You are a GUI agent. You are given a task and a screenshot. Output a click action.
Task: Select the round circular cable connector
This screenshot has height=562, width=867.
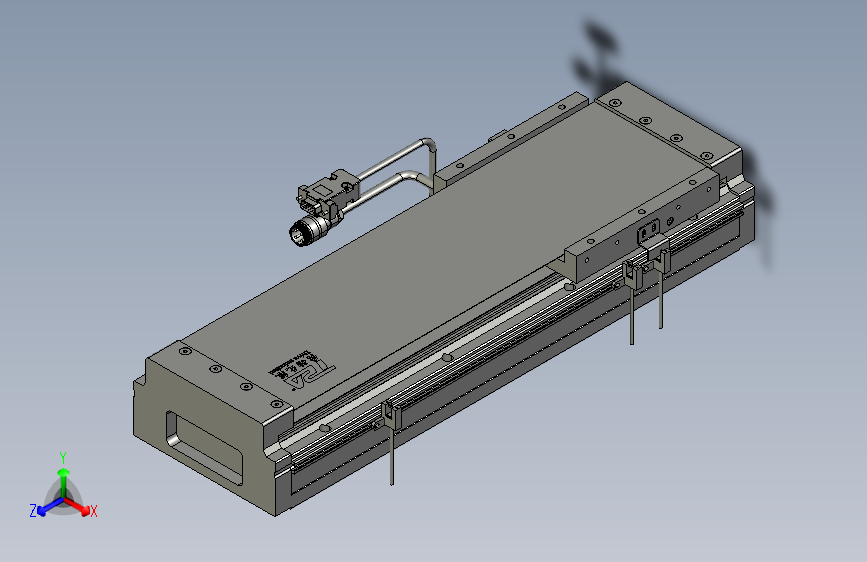click(x=307, y=229)
